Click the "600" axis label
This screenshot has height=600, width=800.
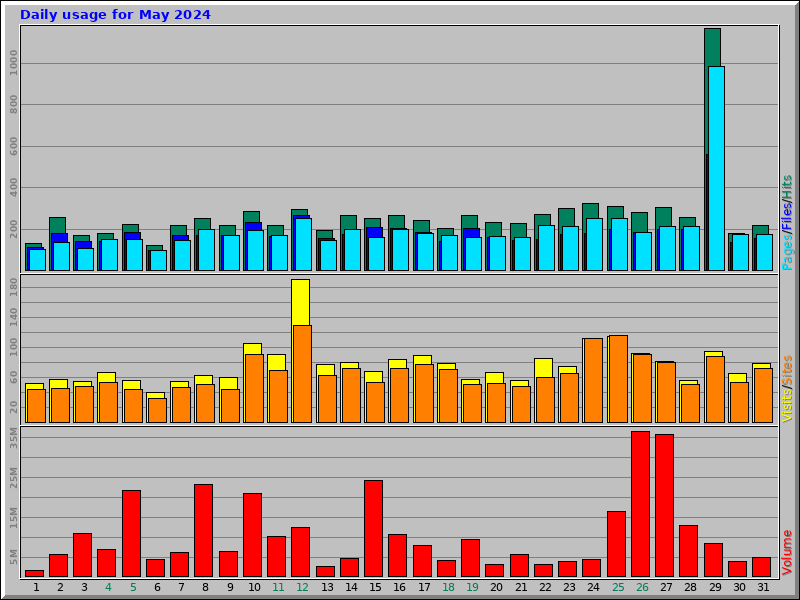pyautogui.click(x=13, y=146)
